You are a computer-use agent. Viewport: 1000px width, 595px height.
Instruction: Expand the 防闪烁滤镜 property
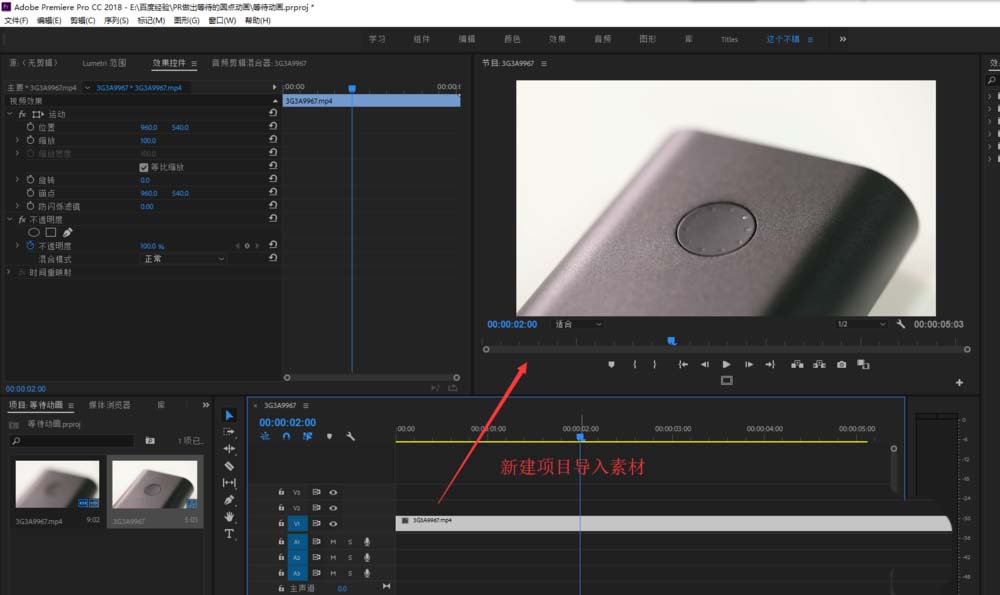(x=17, y=206)
